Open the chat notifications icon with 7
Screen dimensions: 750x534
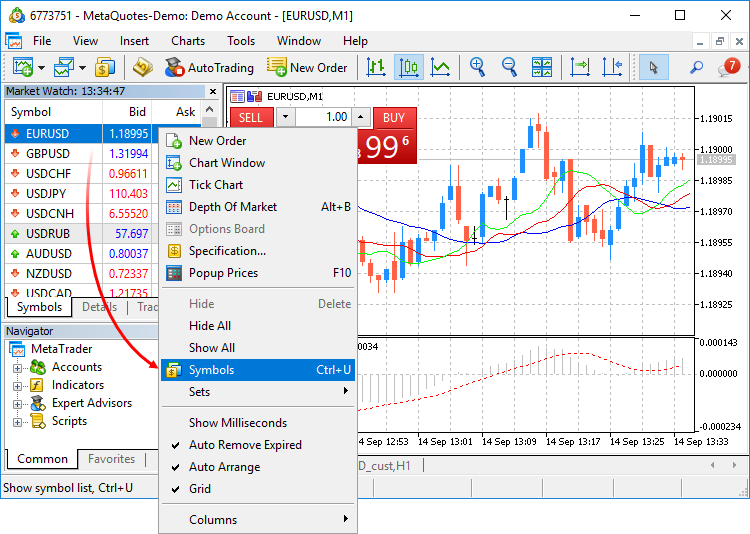pyautogui.click(x=729, y=67)
